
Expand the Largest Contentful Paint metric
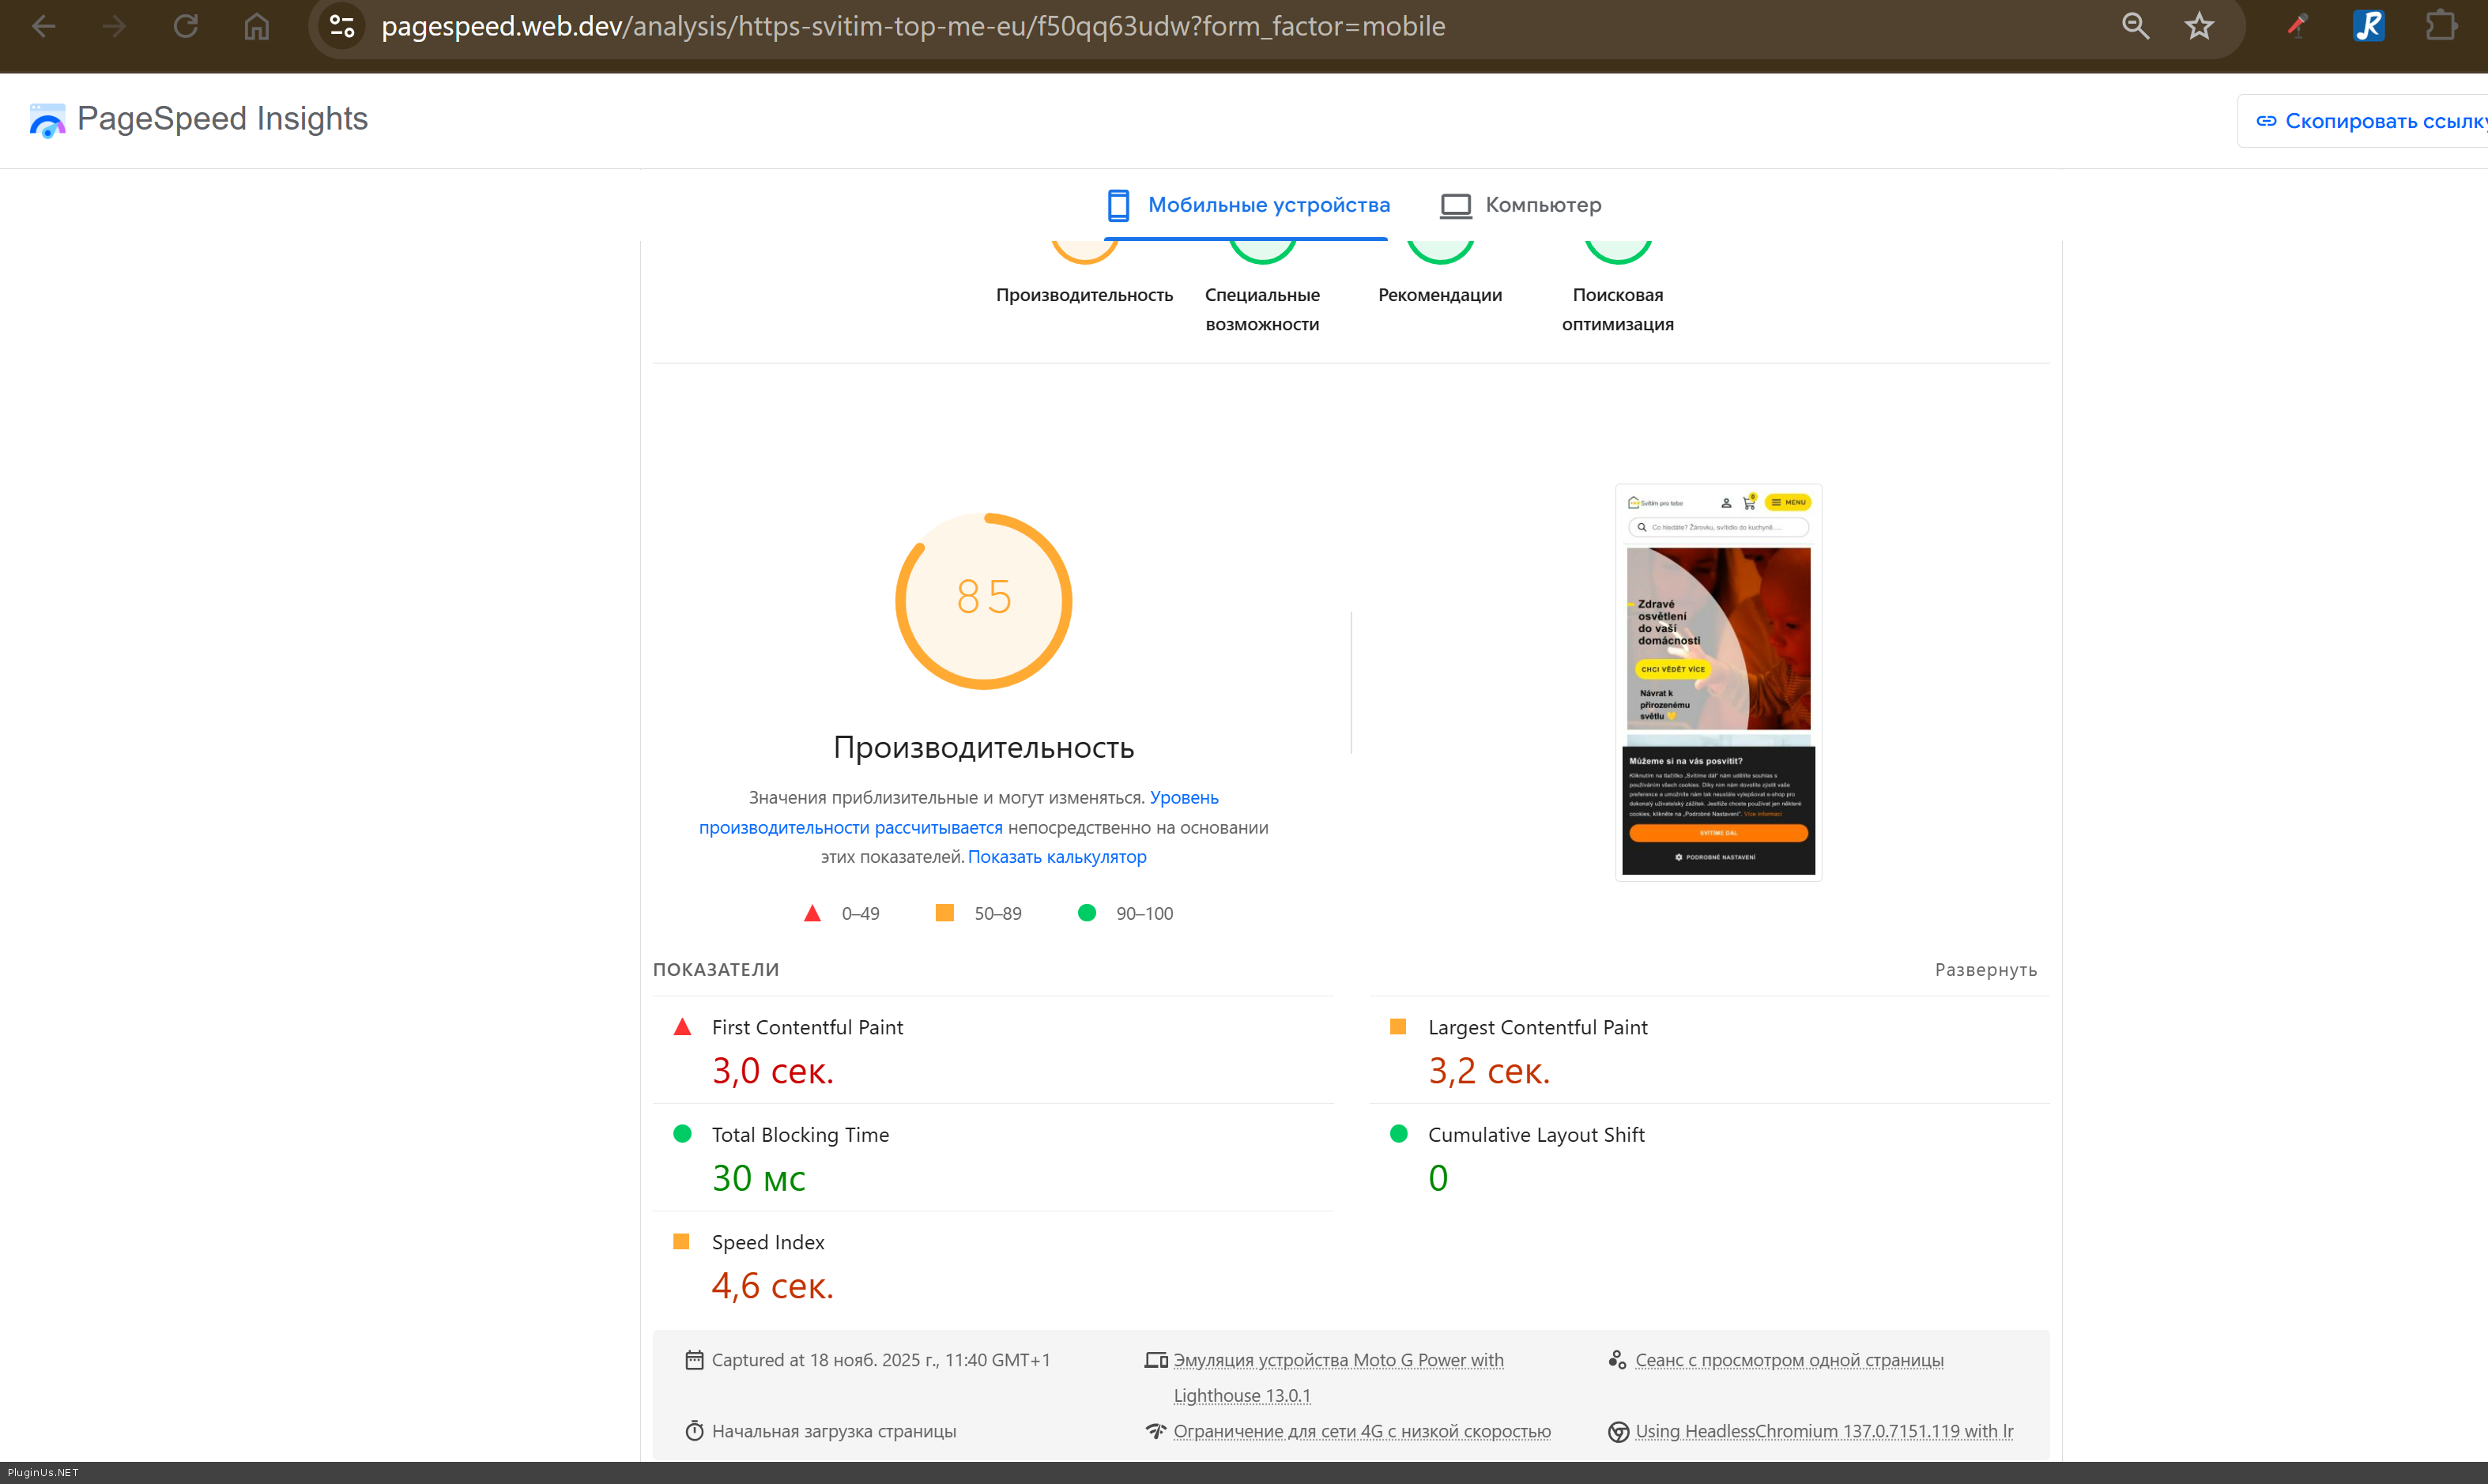click(x=1537, y=1027)
